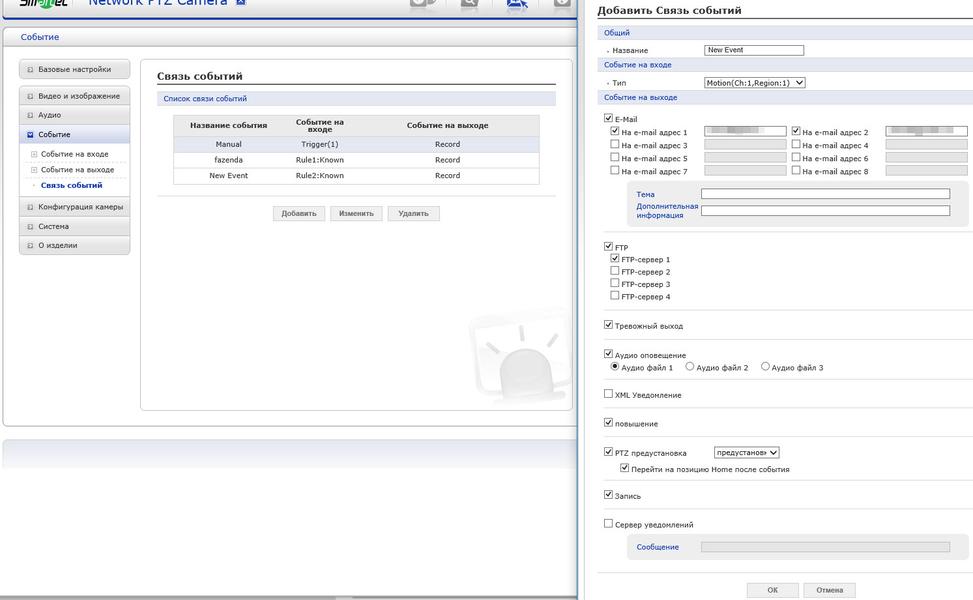Click plus icon next to Базовые настройки
The height and width of the screenshot is (600, 973).
pos(30,69)
